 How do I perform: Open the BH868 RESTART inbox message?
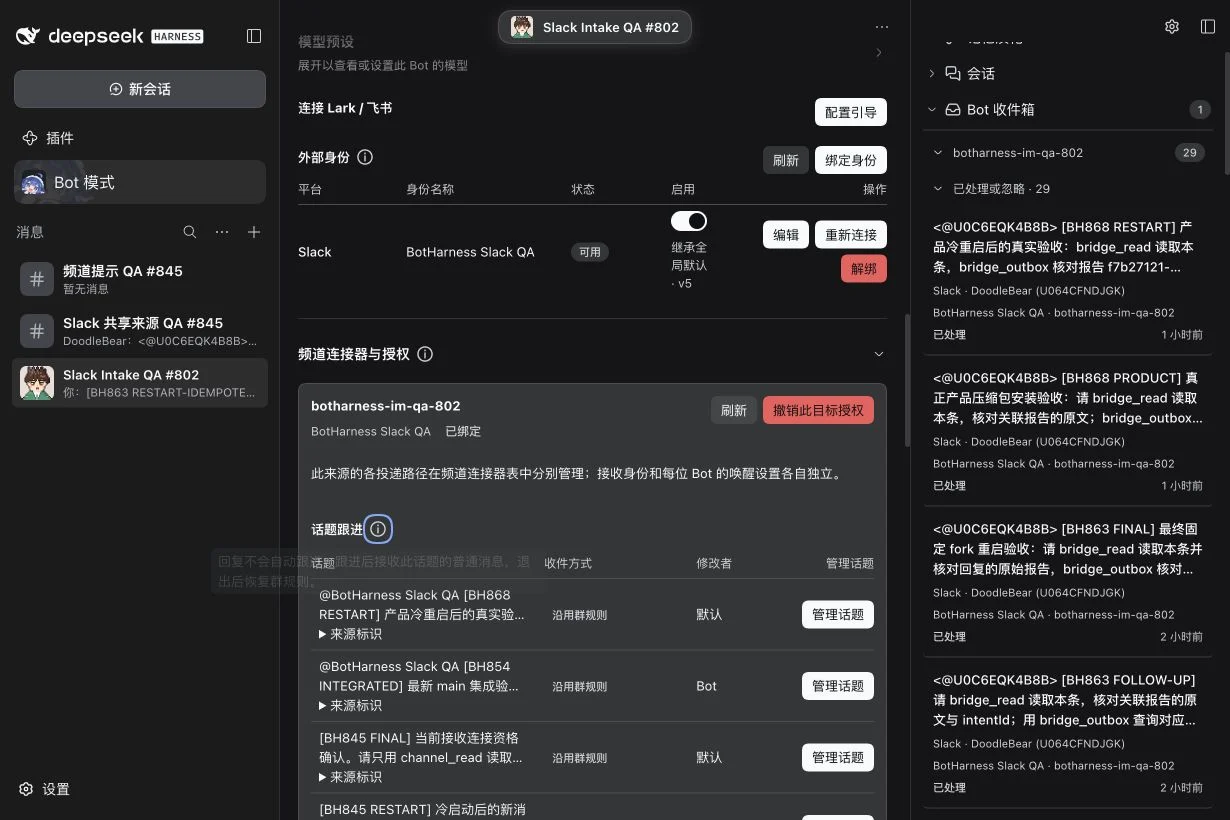click(1067, 280)
